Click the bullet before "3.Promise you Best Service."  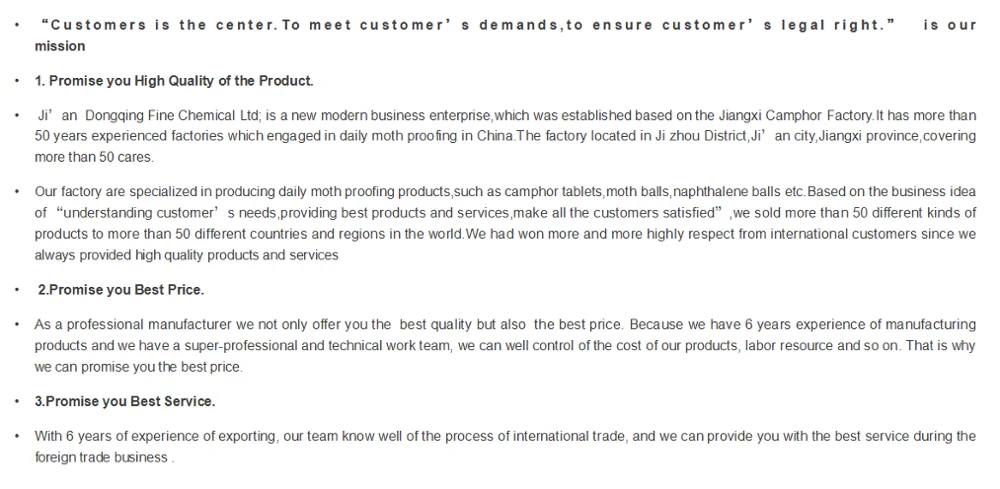click(20, 401)
